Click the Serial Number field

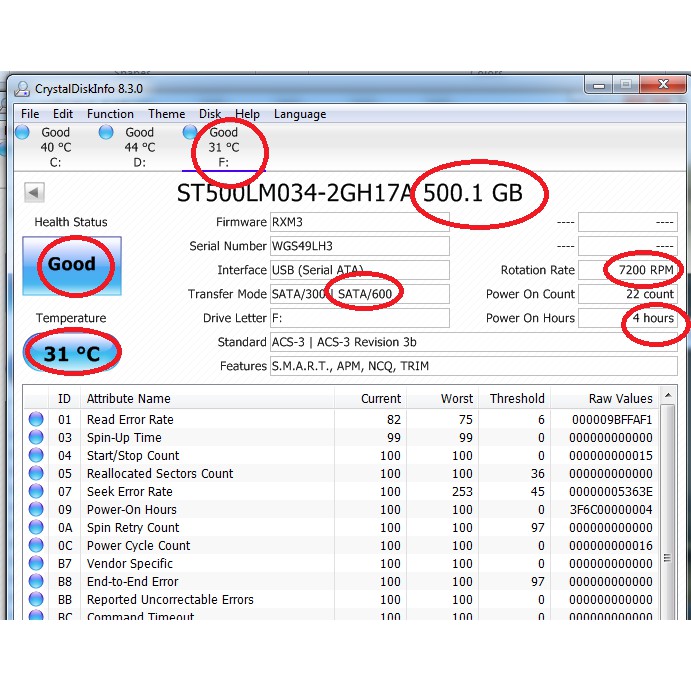tap(359, 246)
